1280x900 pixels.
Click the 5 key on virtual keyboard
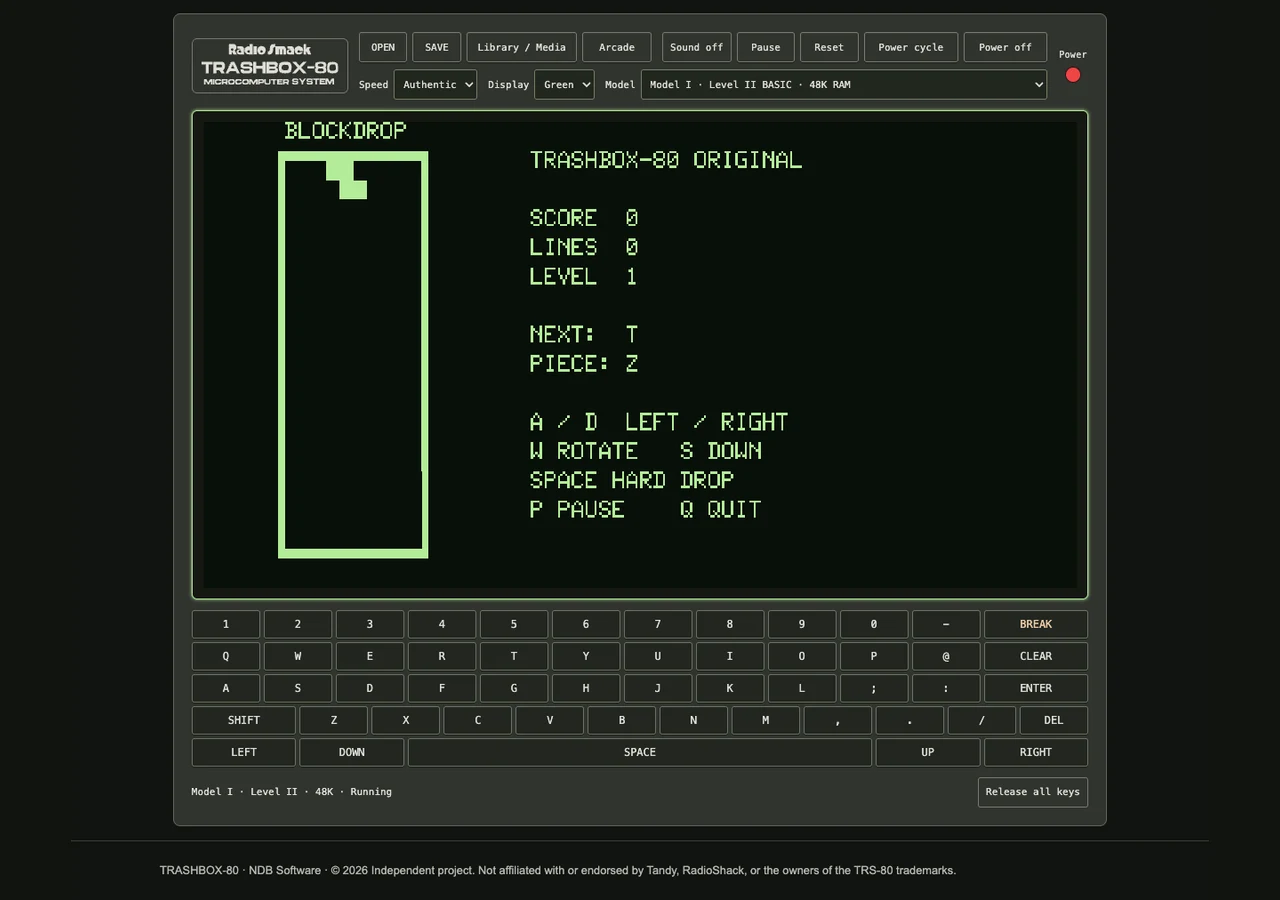(514, 624)
